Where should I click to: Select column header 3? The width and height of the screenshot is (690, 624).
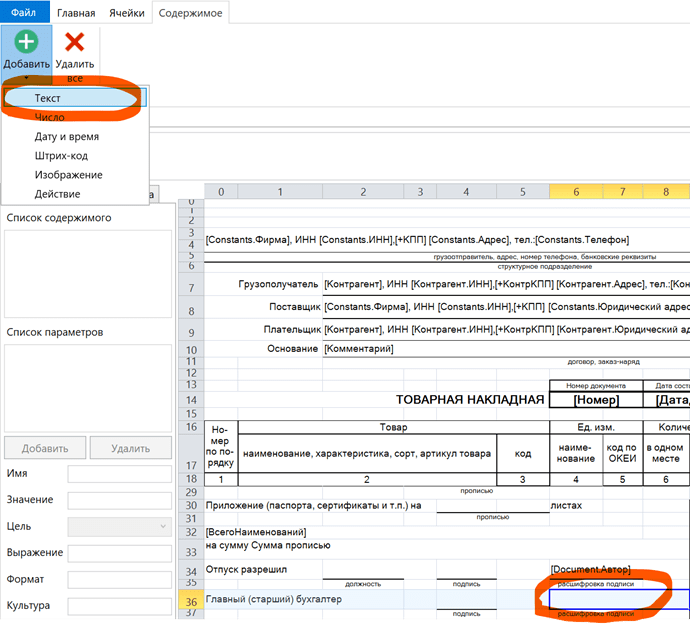coord(420,191)
